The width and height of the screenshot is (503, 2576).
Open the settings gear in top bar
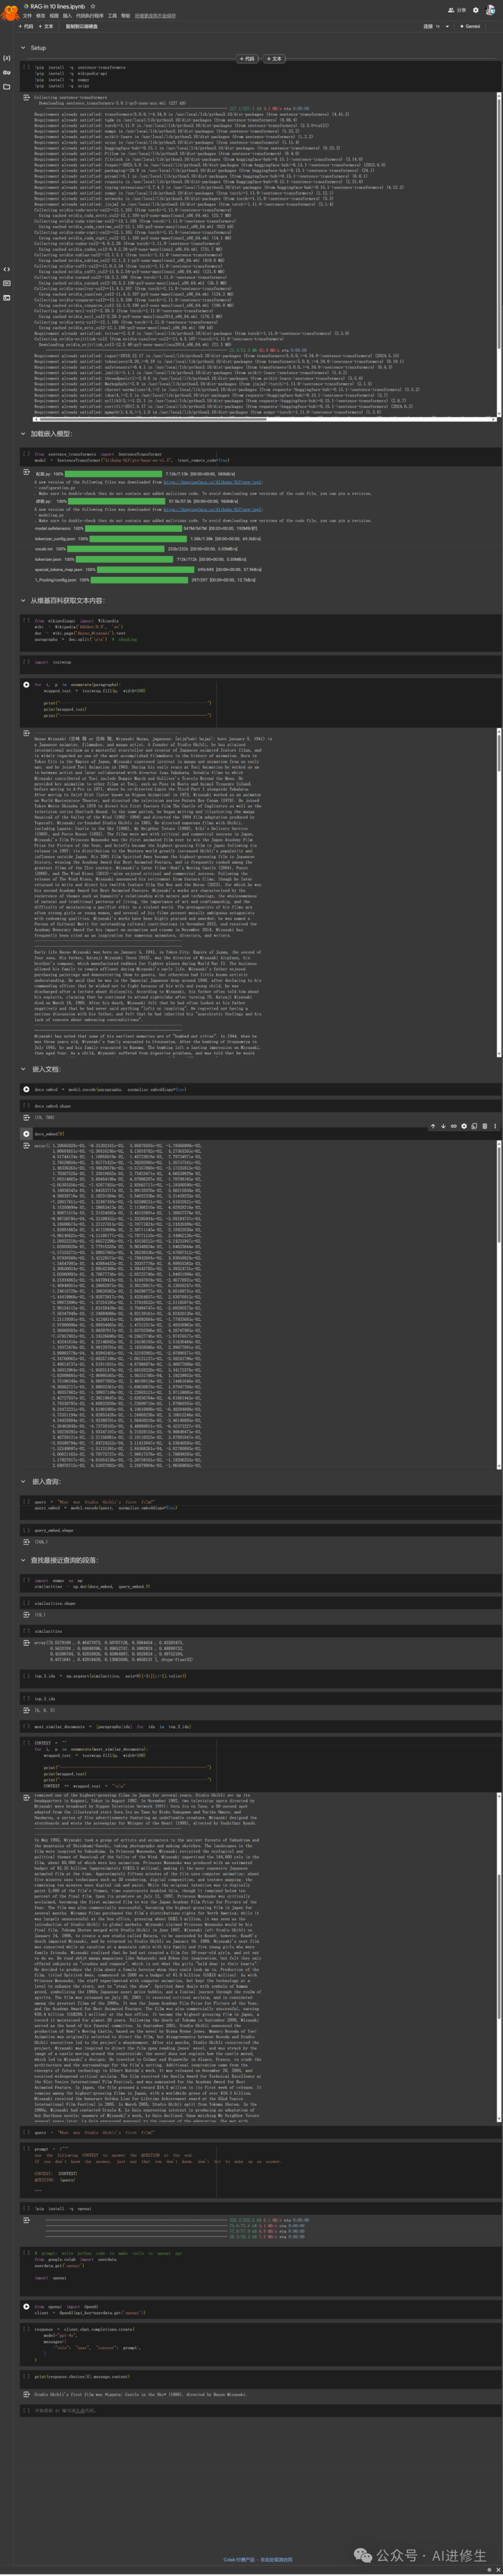(475, 10)
